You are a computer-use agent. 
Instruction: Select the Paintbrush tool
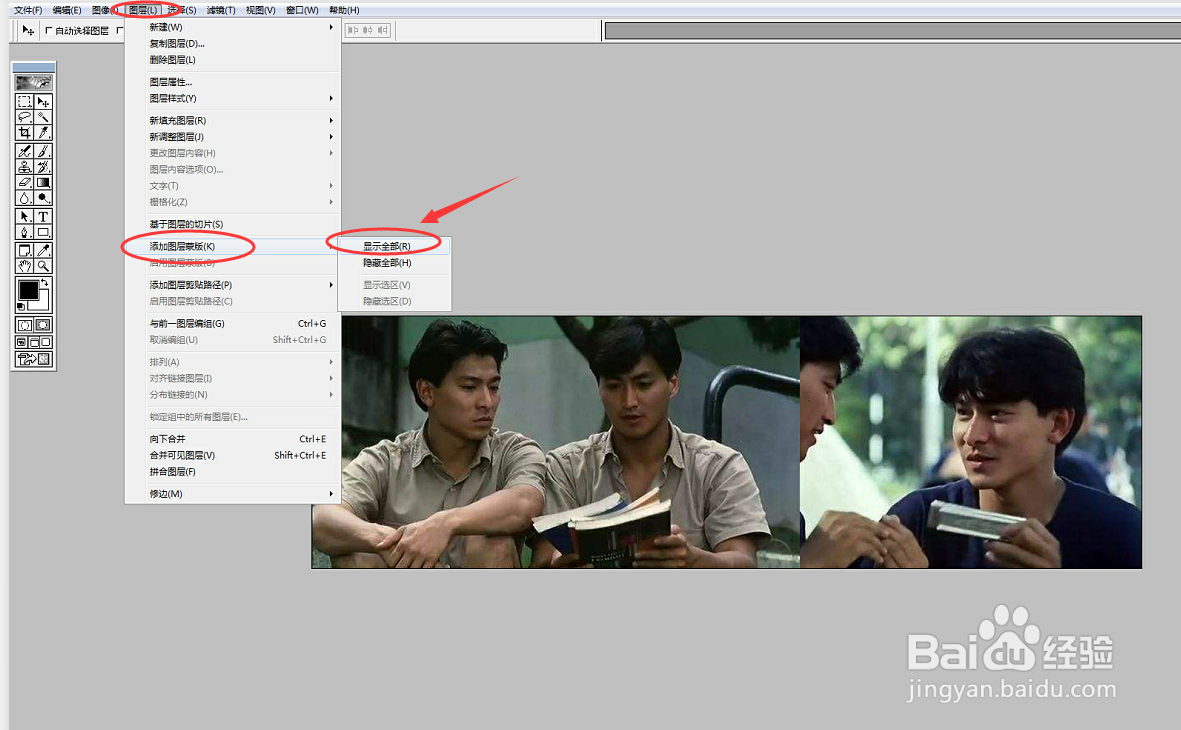click(44, 151)
